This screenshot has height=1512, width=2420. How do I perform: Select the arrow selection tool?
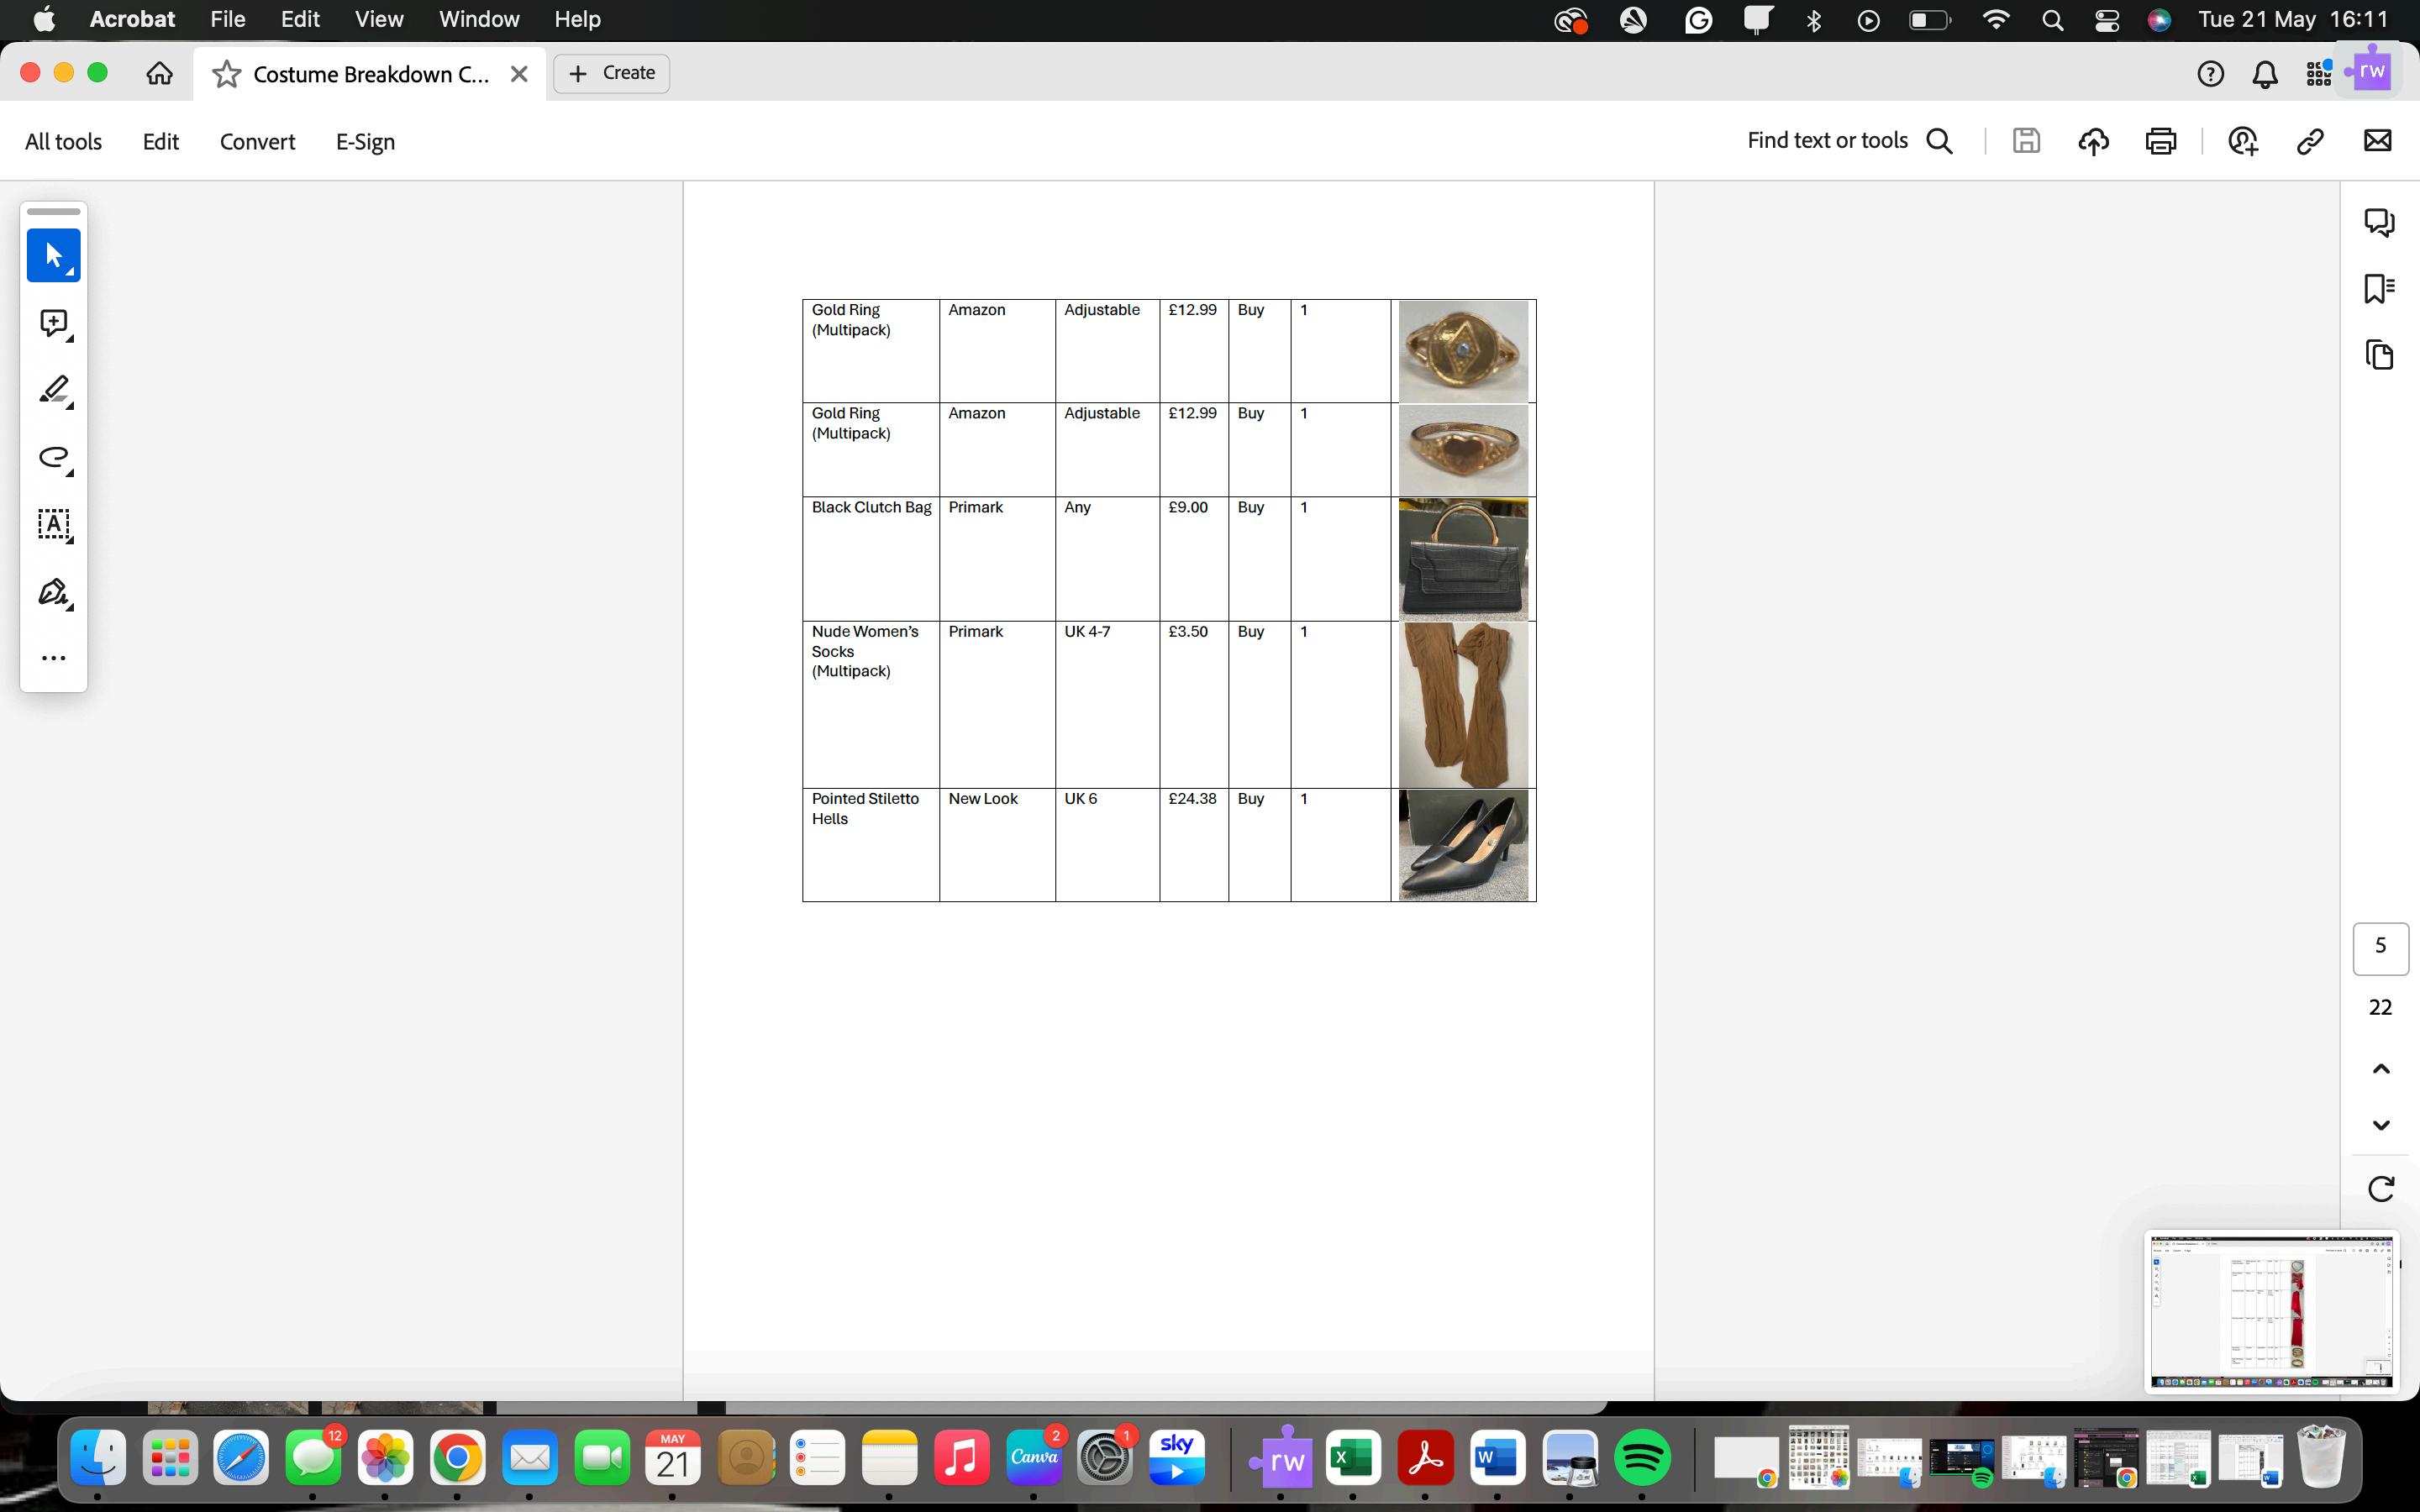pyautogui.click(x=53, y=255)
